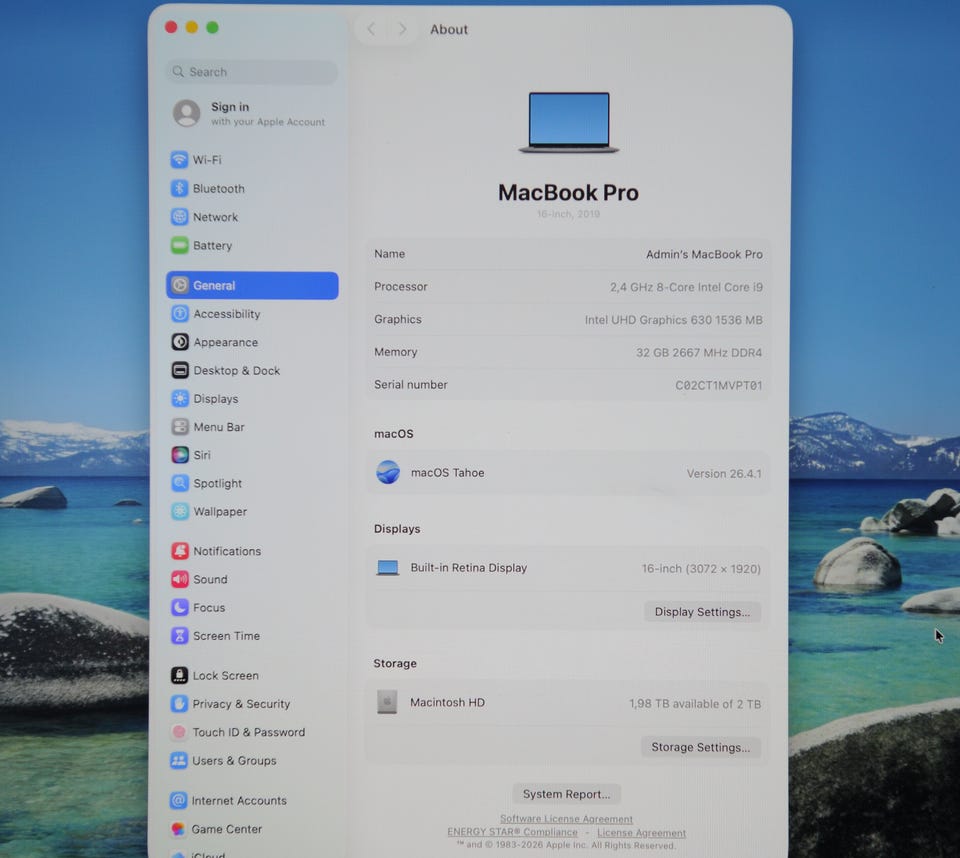This screenshot has height=858, width=960.
Task: Click the Focus moon icon
Action: pyautogui.click(x=179, y=608)
